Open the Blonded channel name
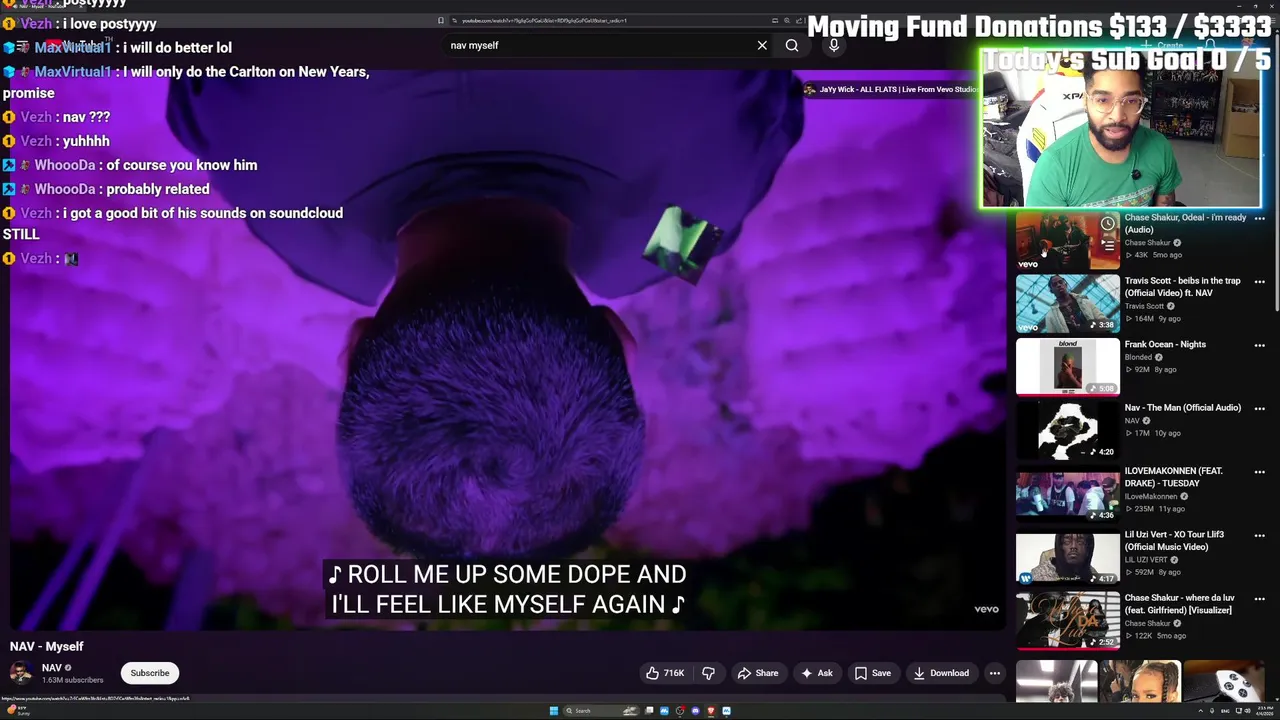Image resolution: width=1280 pixels, height=720 pixels. tap(1139, 357)
